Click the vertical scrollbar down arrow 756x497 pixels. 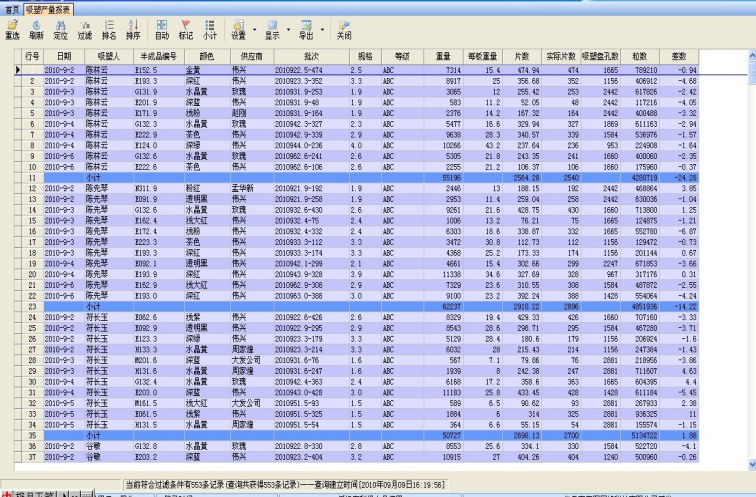pyautogui.click(x=750, y=465)
